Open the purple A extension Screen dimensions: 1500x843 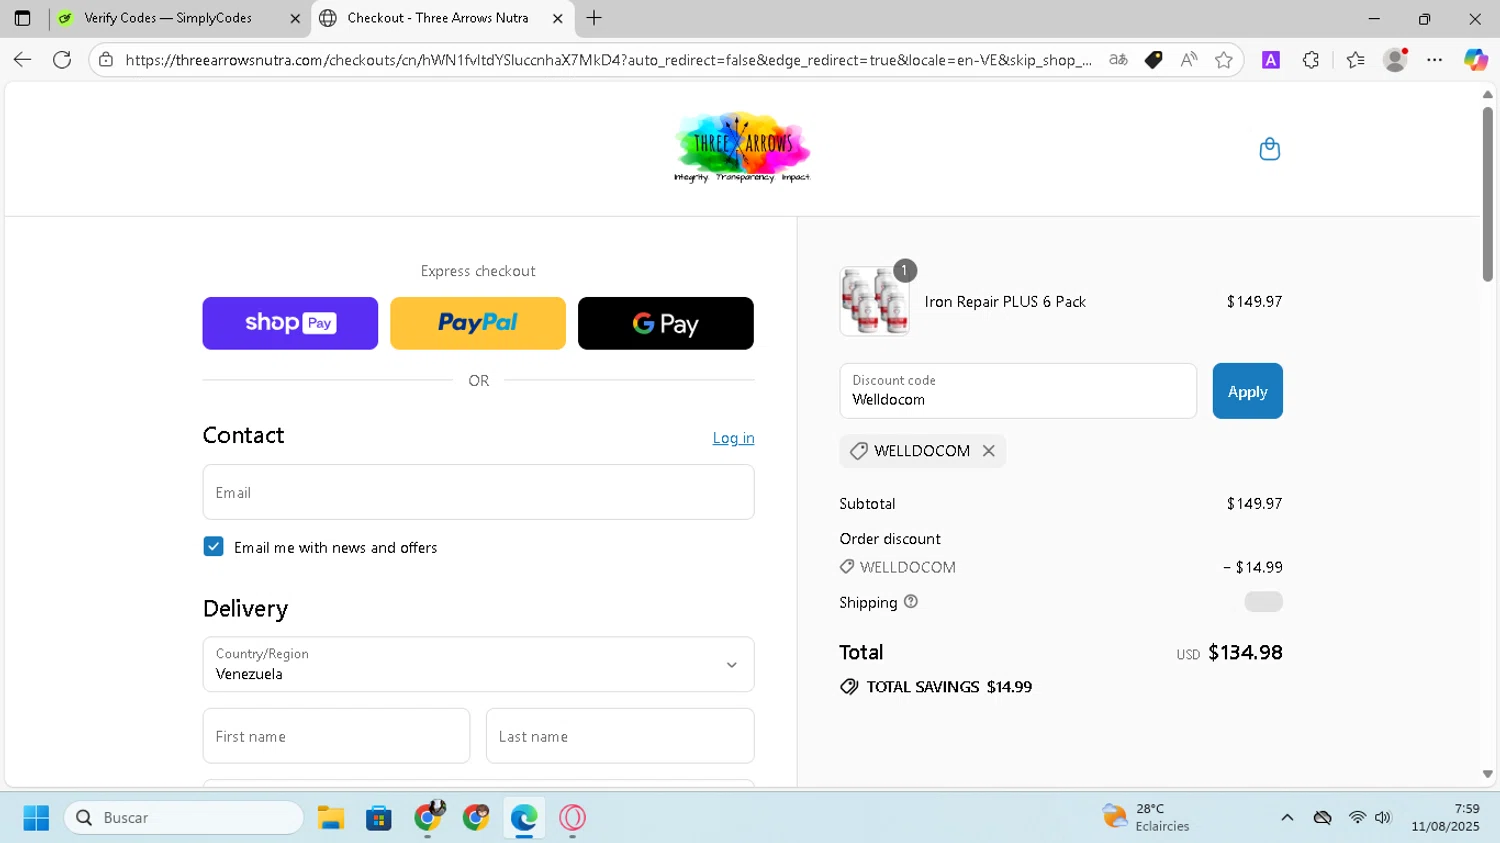(1271, 60)
